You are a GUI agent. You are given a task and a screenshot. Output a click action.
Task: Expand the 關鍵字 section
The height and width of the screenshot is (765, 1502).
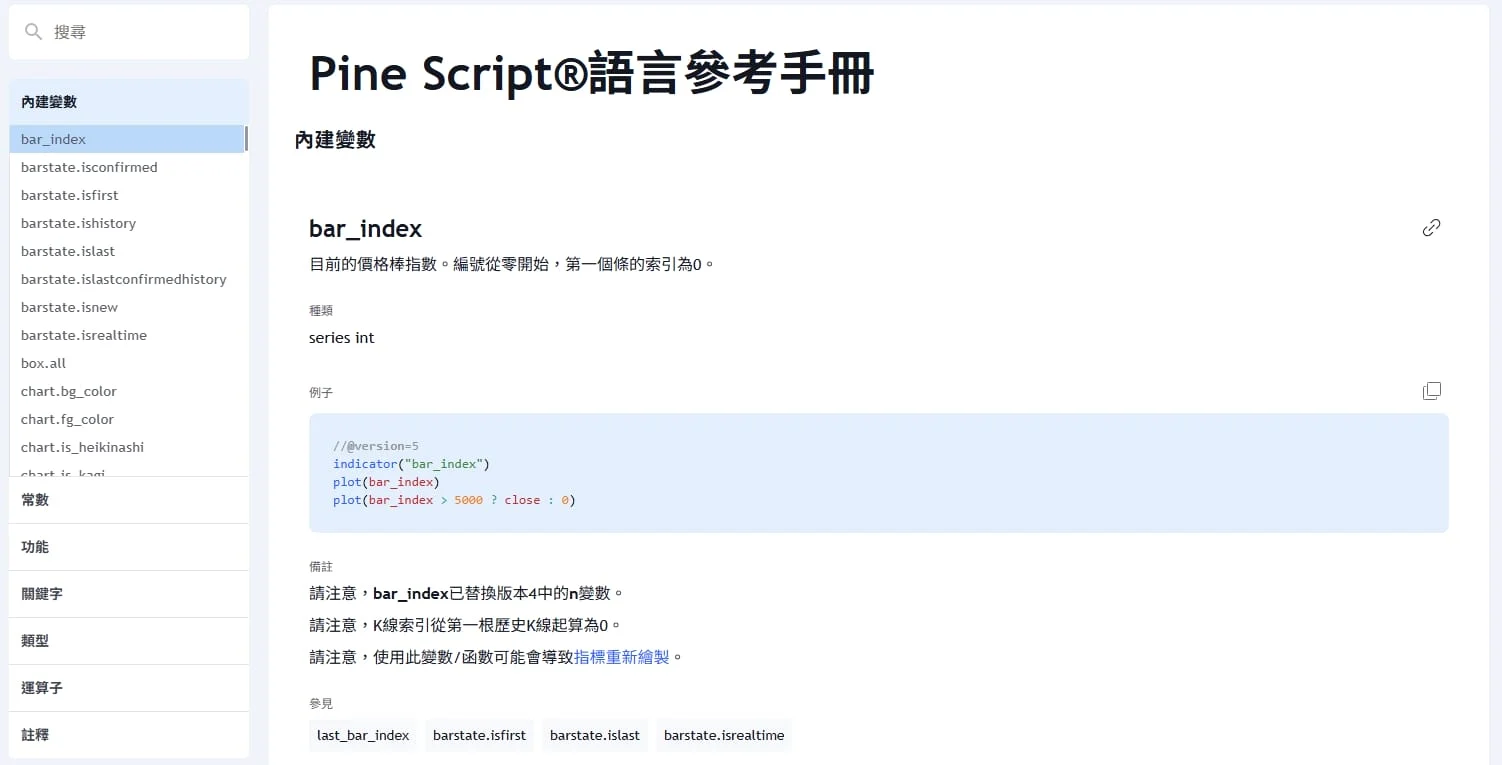point(129,594)
